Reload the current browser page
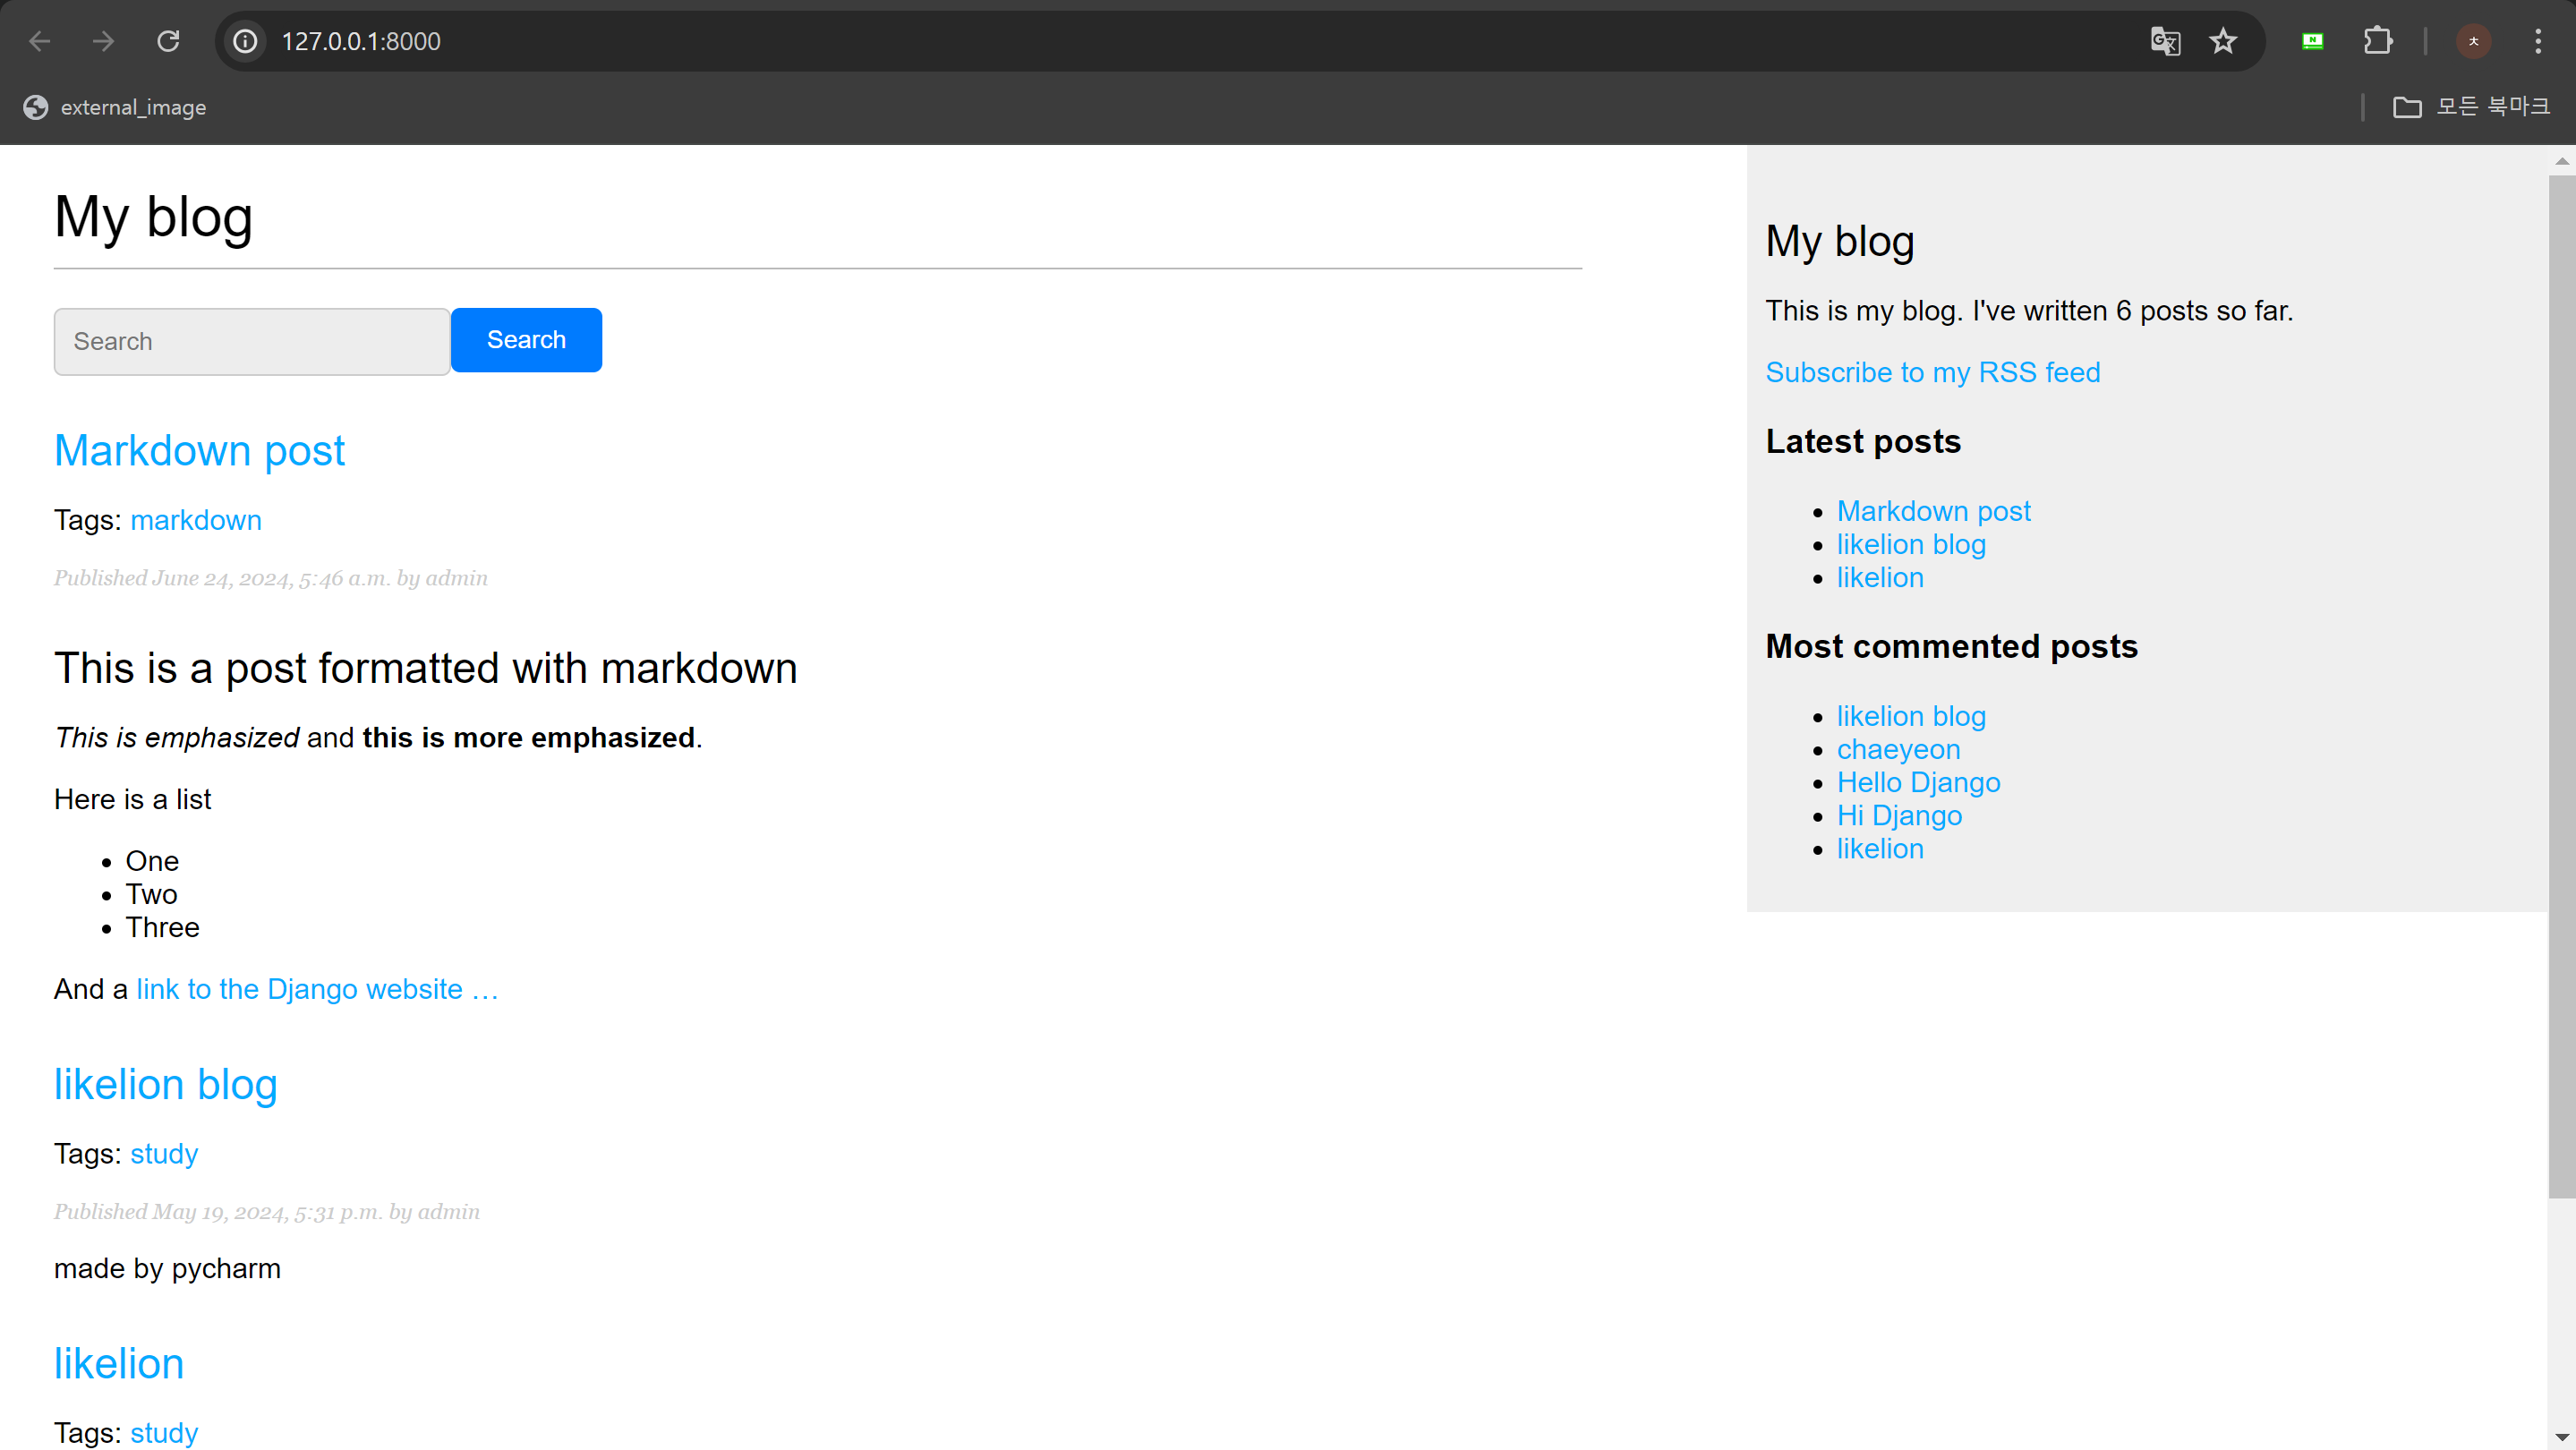The height and width of the screenshot is (1450, 2576). point(168,41)
